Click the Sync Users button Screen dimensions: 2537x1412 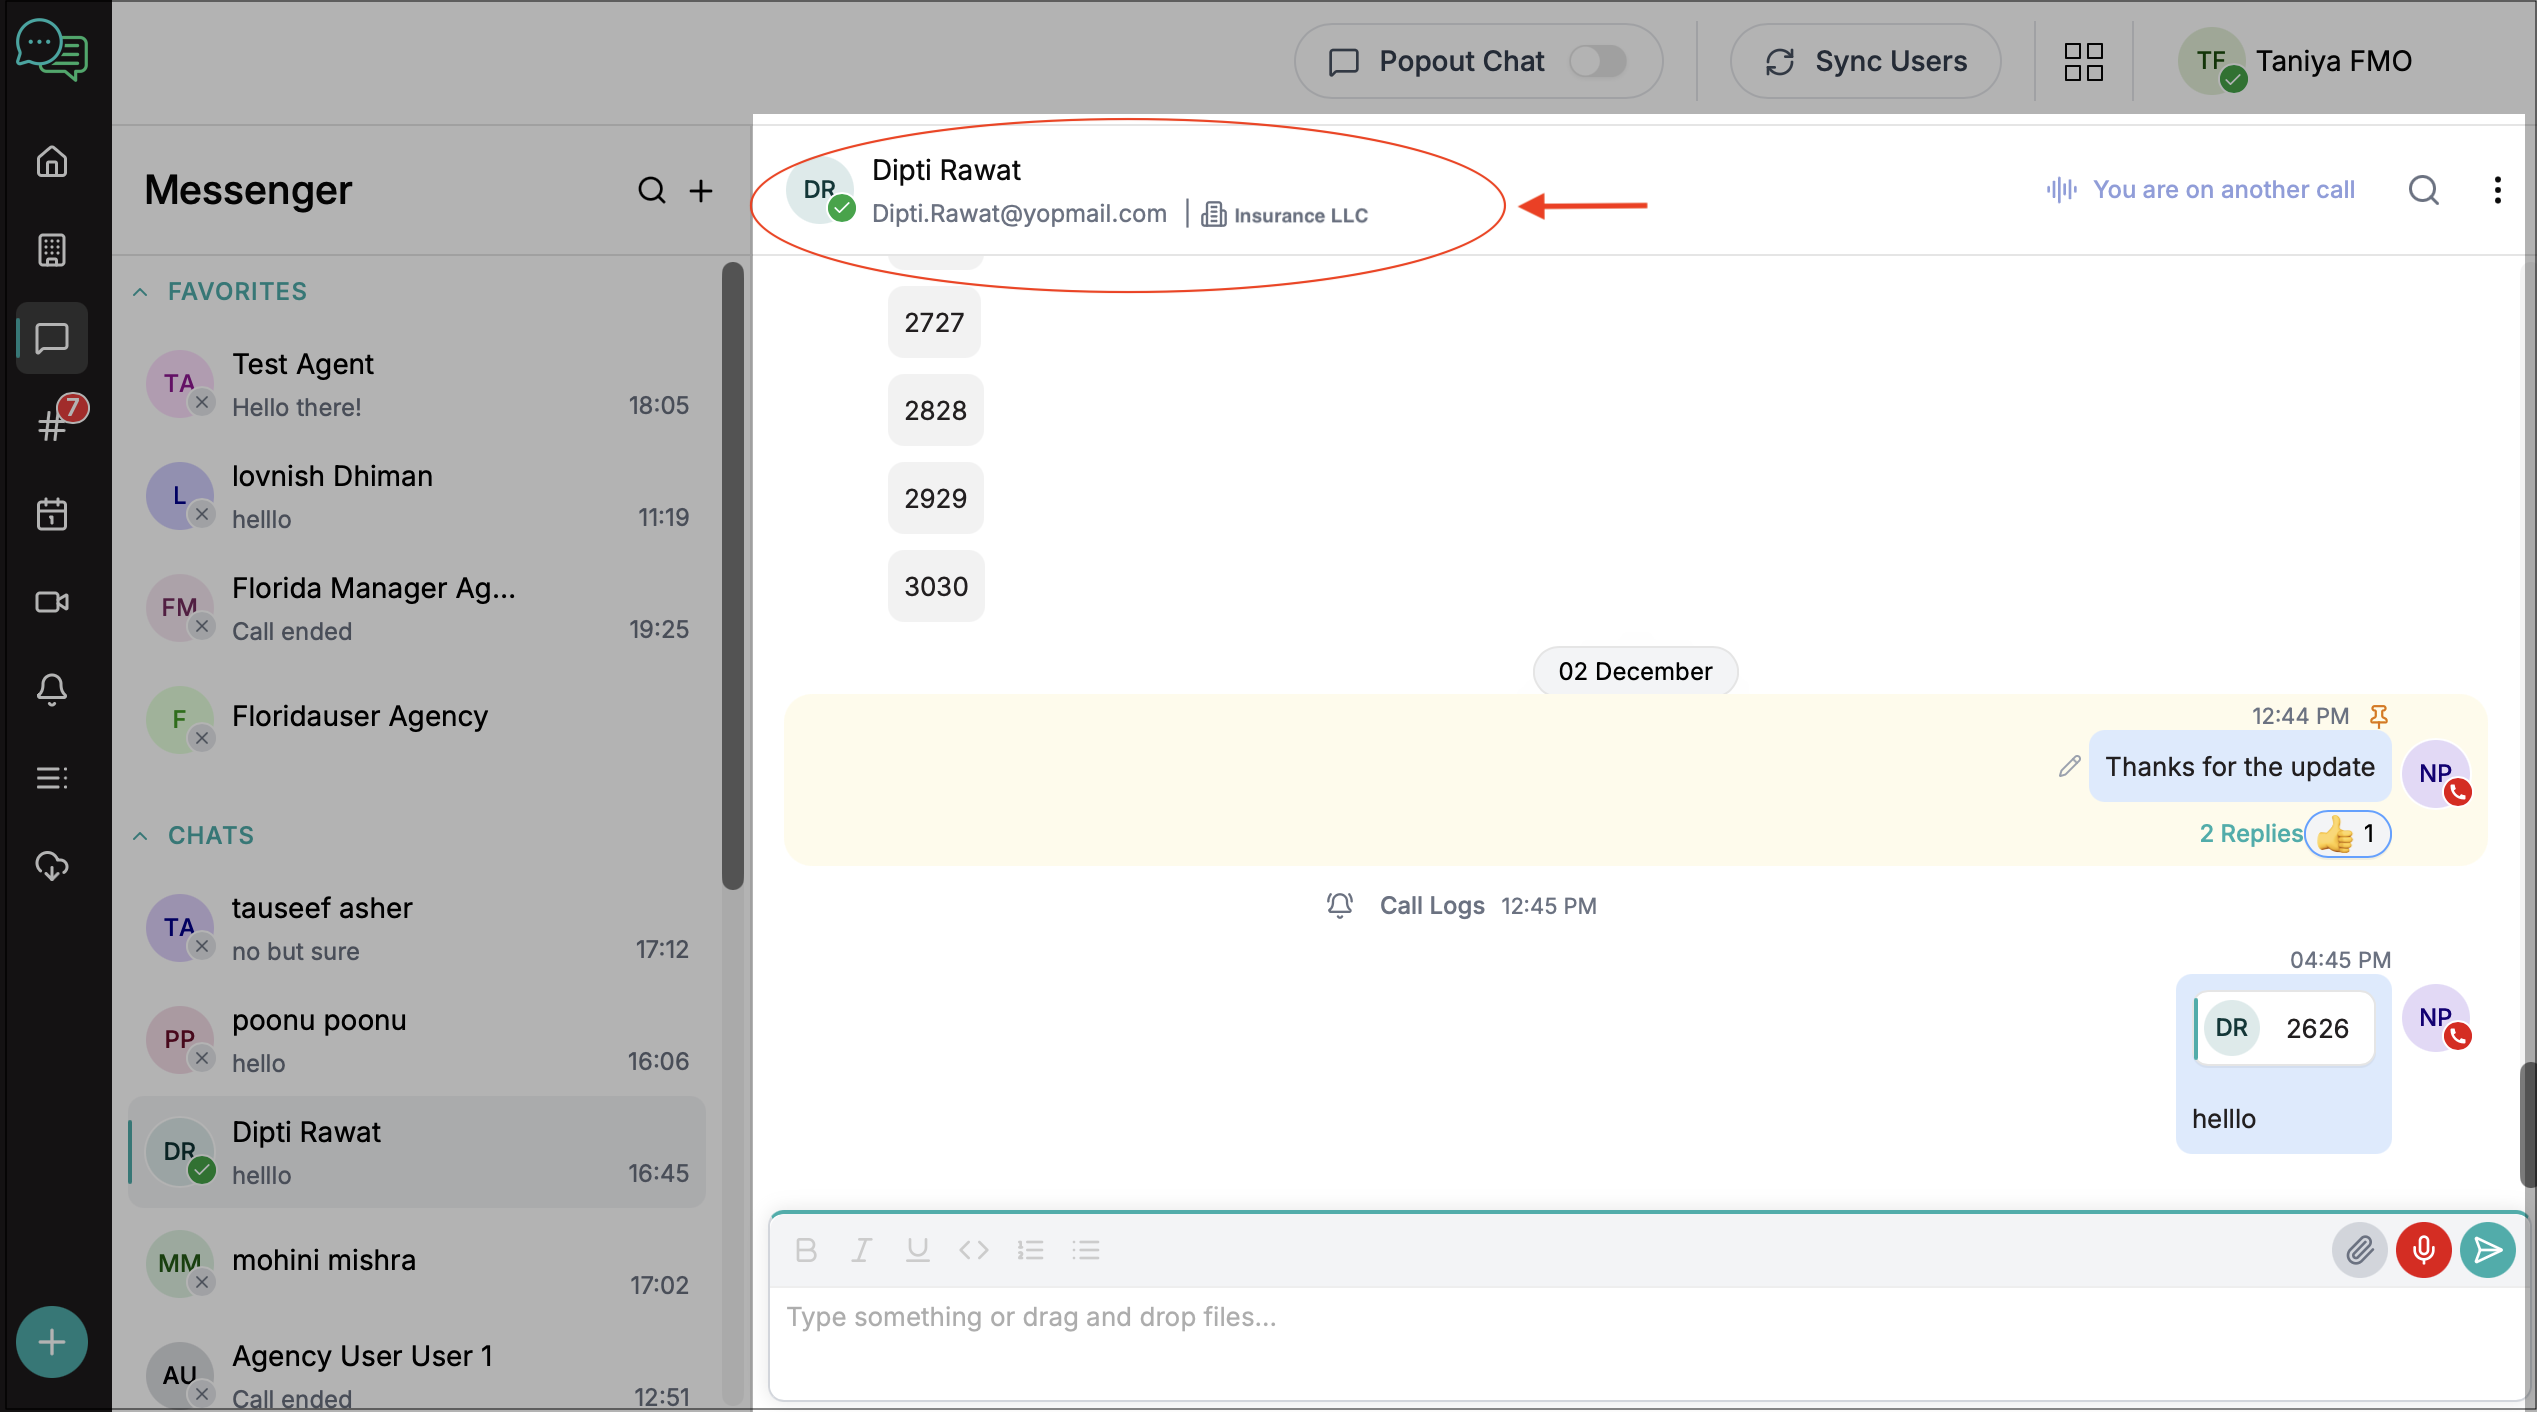pos(1865,61)
